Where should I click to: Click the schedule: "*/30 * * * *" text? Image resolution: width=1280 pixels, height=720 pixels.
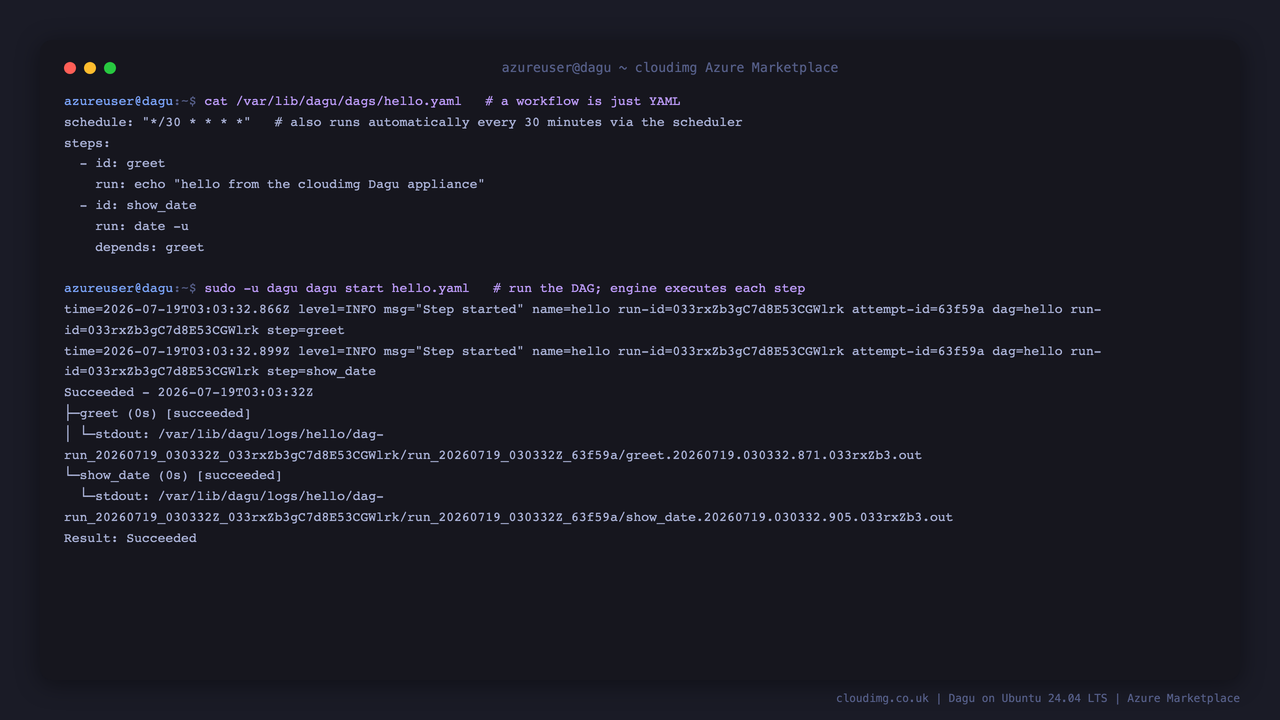click(x=158, y=122)
